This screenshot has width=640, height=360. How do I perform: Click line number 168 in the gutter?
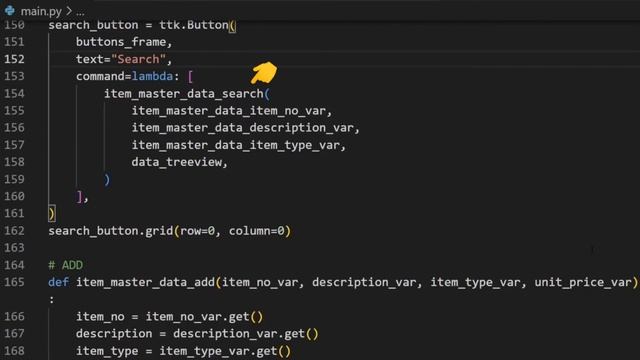(14, 351)
